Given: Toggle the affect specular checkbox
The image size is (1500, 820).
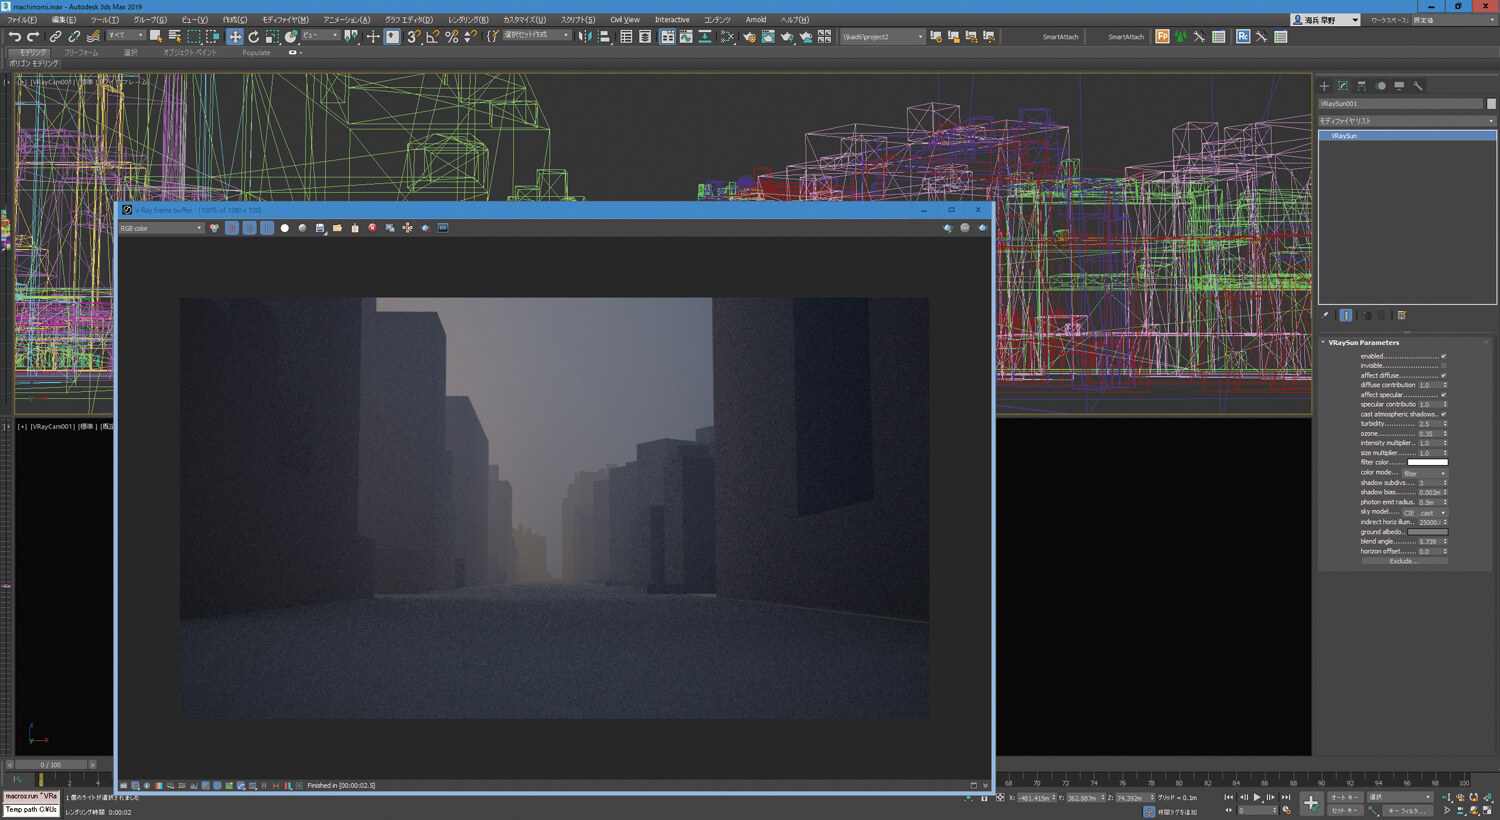Looking at the screenshot, I should (1443, 395).
